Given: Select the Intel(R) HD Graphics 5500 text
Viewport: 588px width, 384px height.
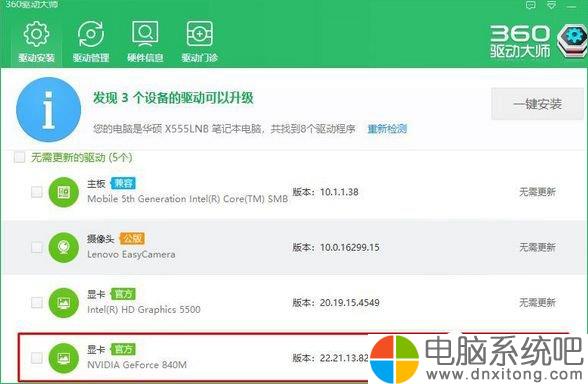Looking at the screenshot, I should (144, 310).
